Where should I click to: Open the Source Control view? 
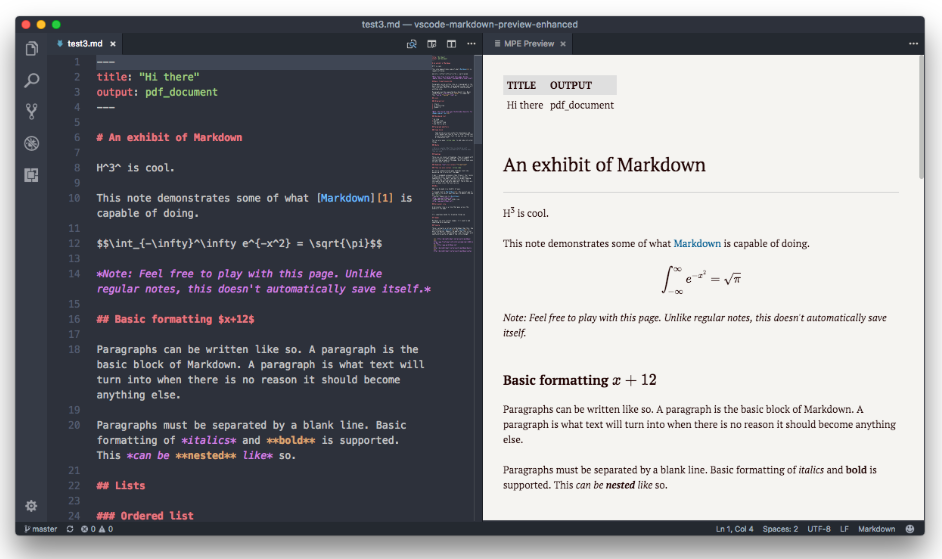click(x=32, y=111)
